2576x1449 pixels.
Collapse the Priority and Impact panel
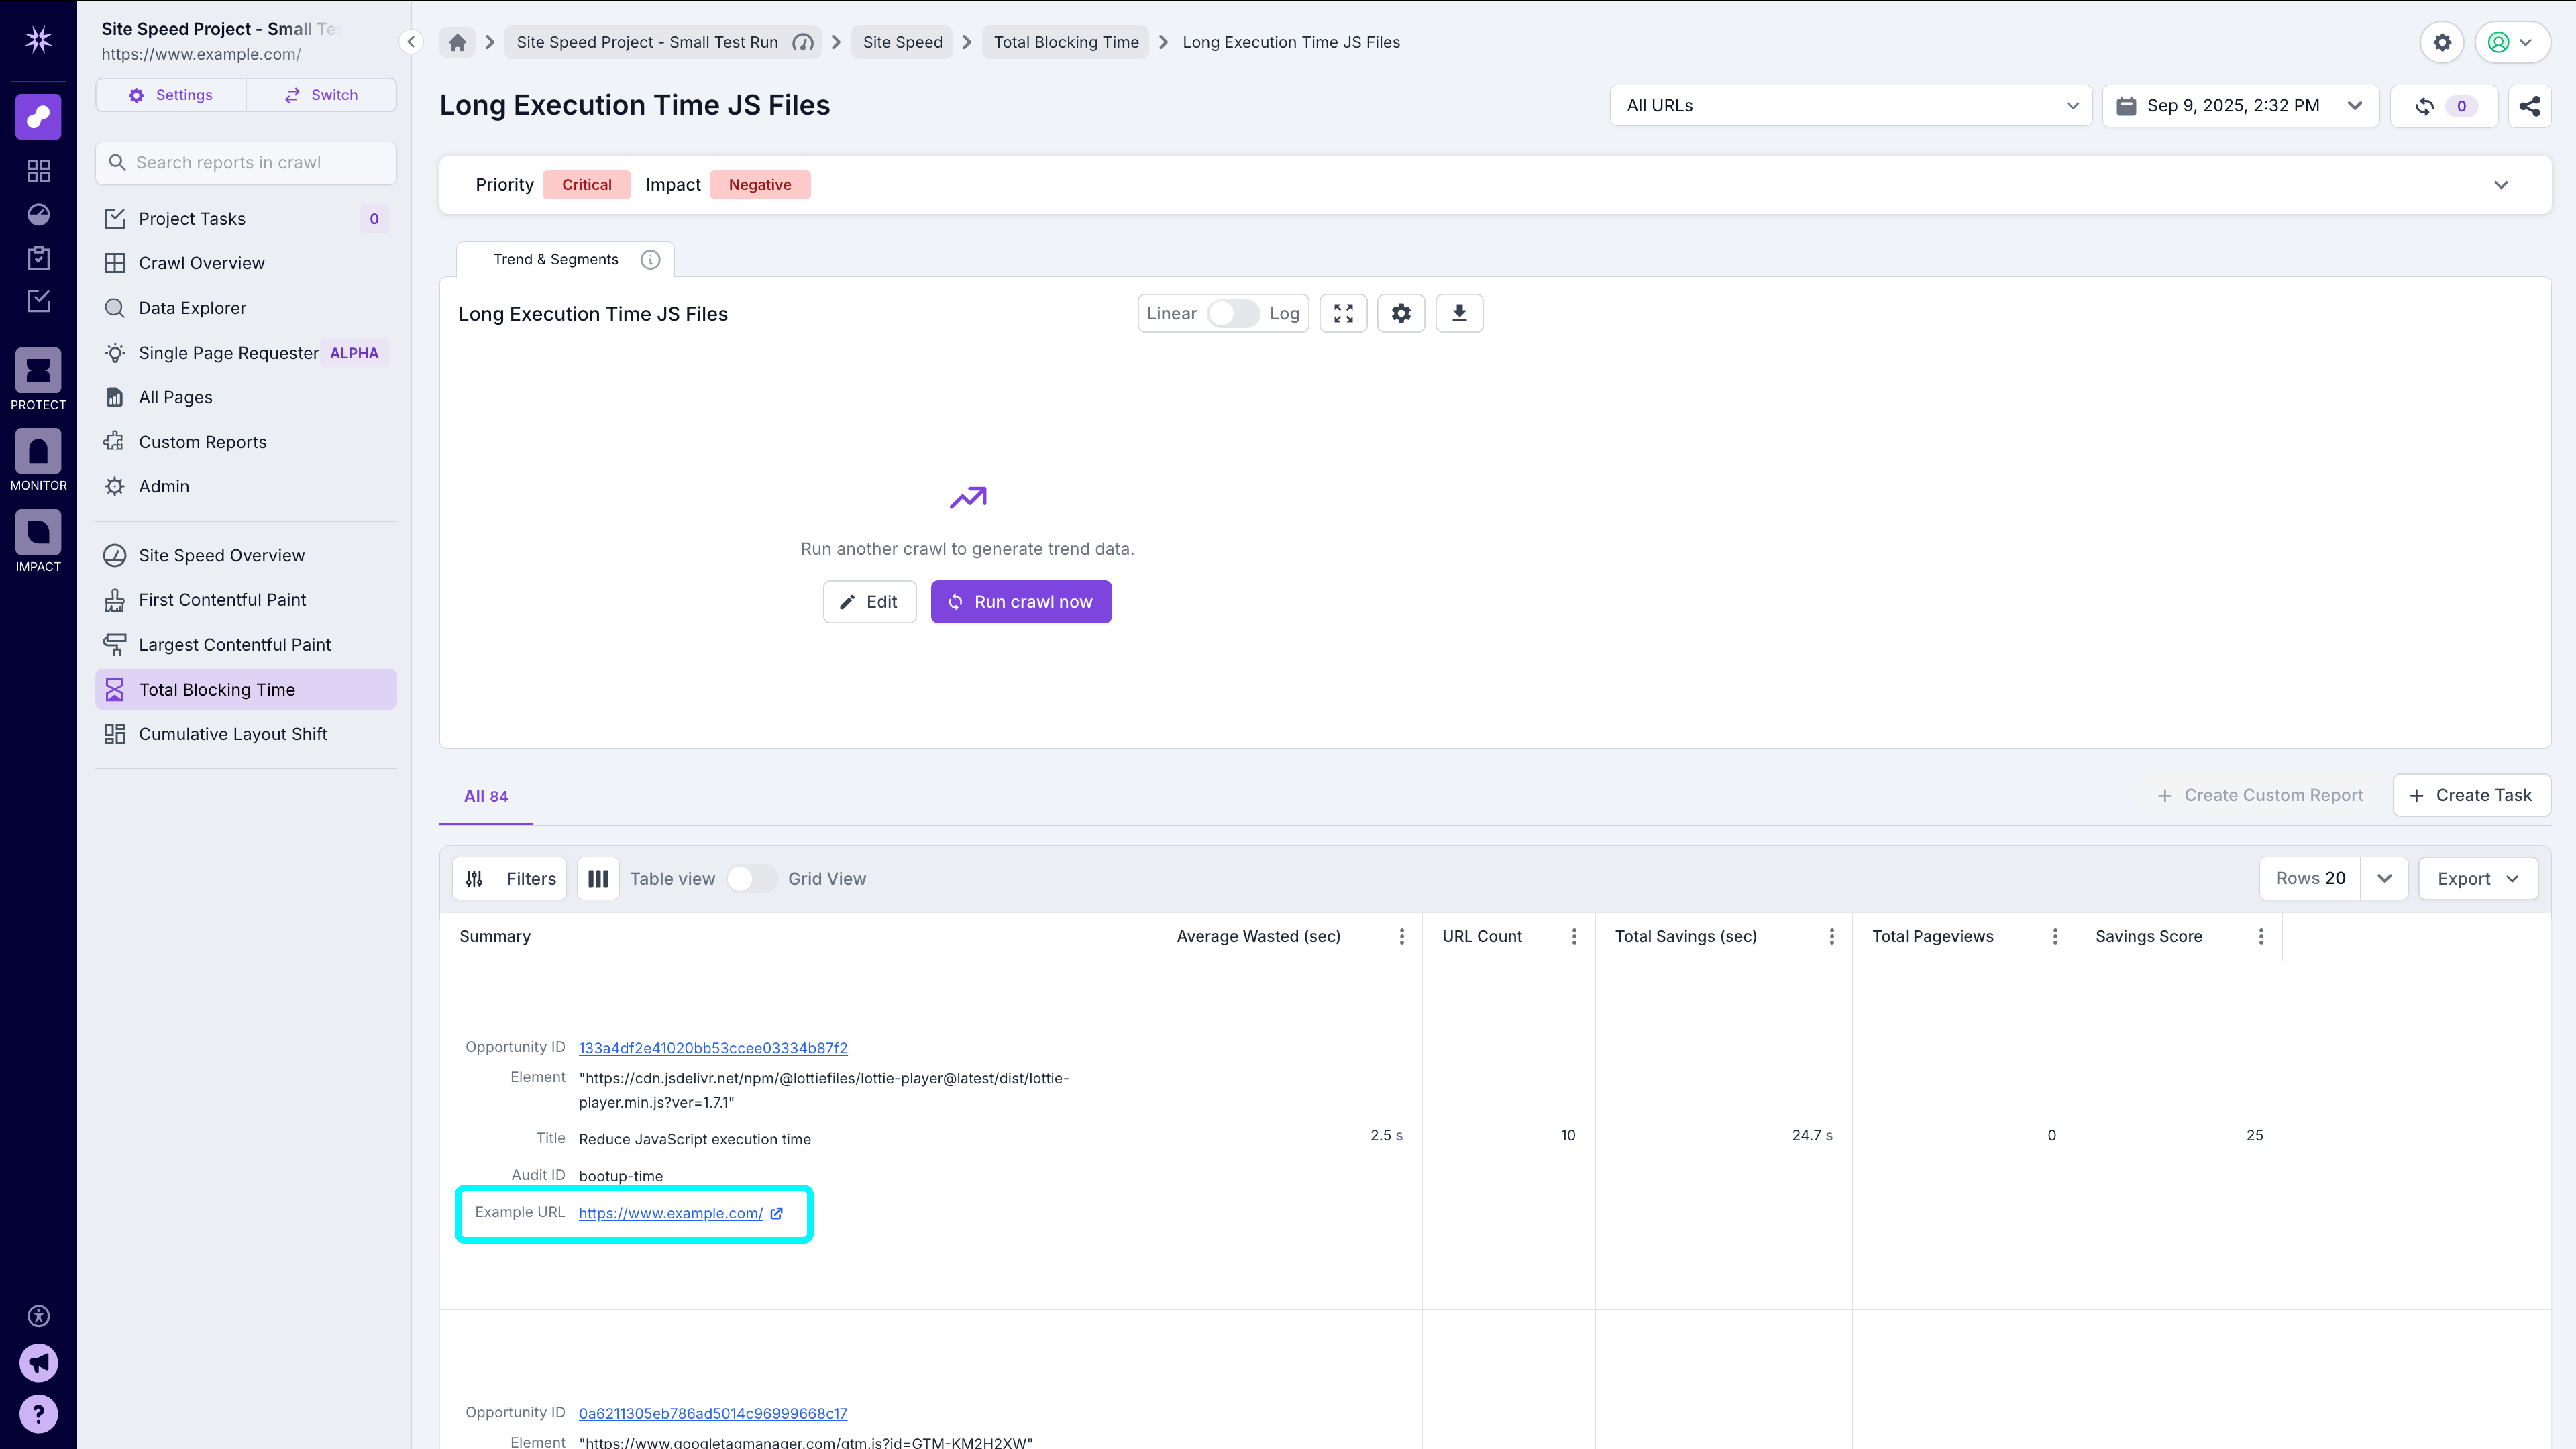(2502, 185)
